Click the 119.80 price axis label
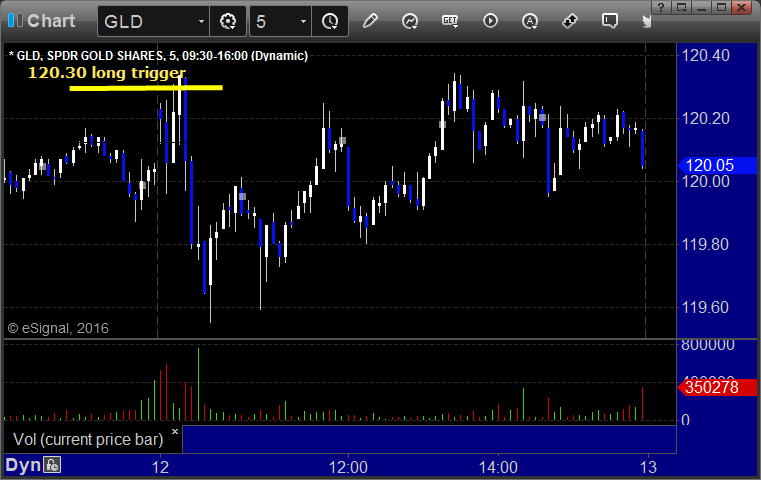Image resolution: width=761 pixels, height=480 pixels. (705, 244)
